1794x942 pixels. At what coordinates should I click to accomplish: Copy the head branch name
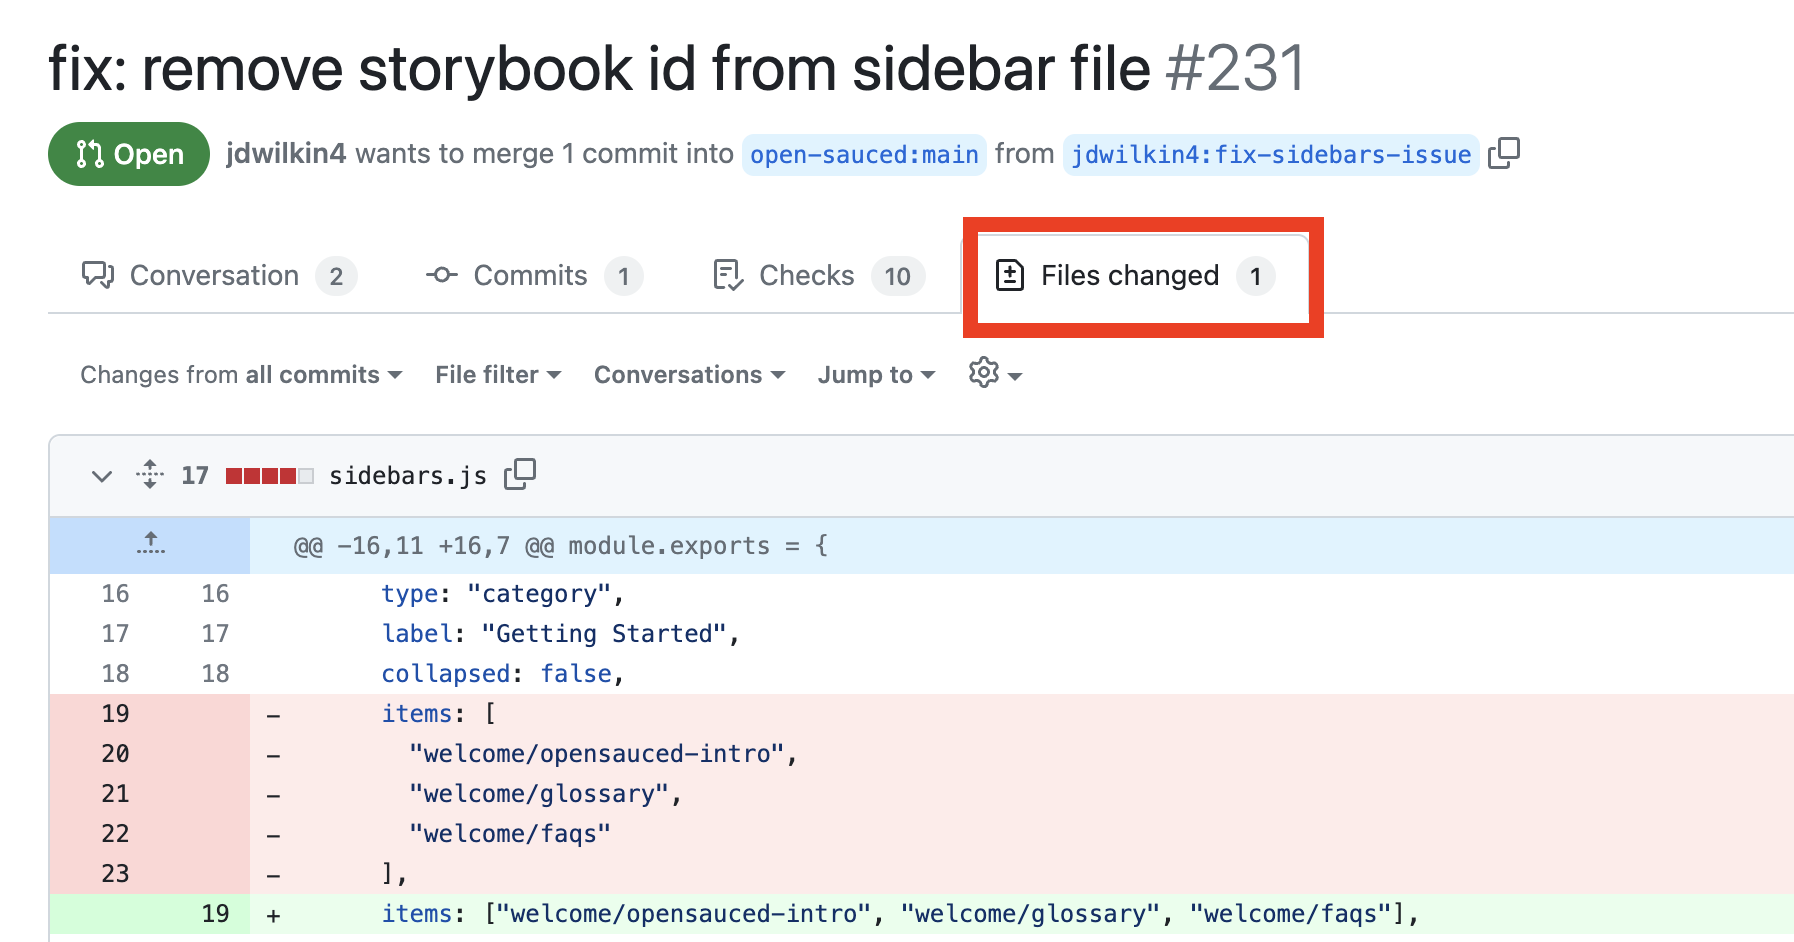[x=1505, y=153]
